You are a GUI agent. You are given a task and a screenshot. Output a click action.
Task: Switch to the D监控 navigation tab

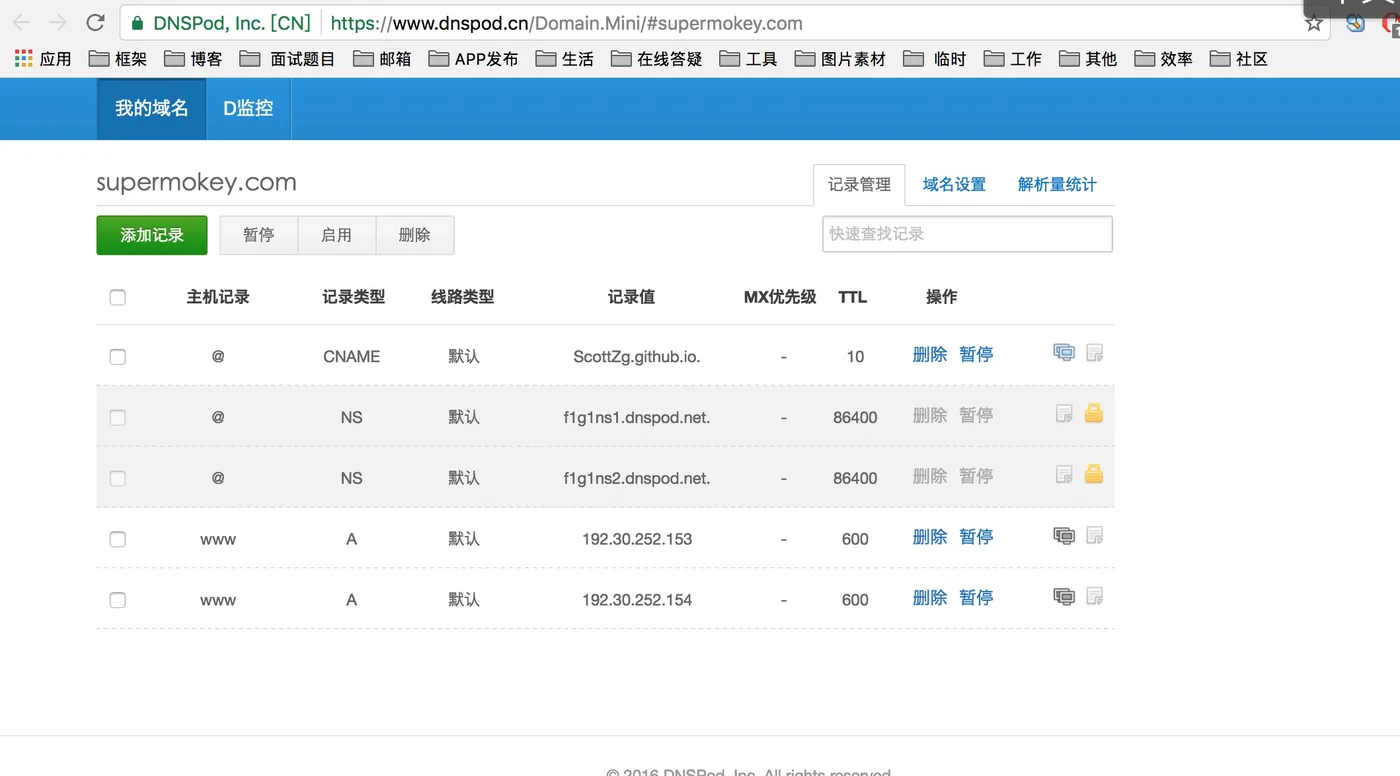click(x=248, y=109)
